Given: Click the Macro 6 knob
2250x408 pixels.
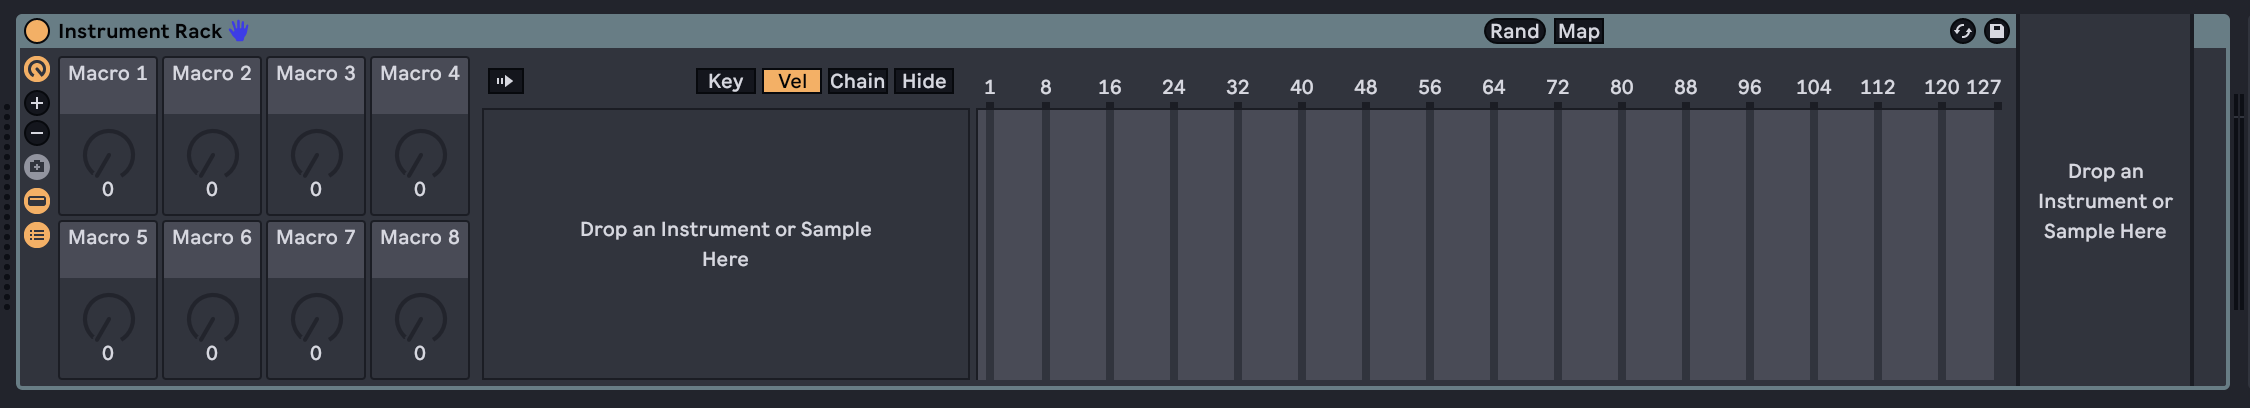Looking at the screenshot, I should [x=212, y=319].
